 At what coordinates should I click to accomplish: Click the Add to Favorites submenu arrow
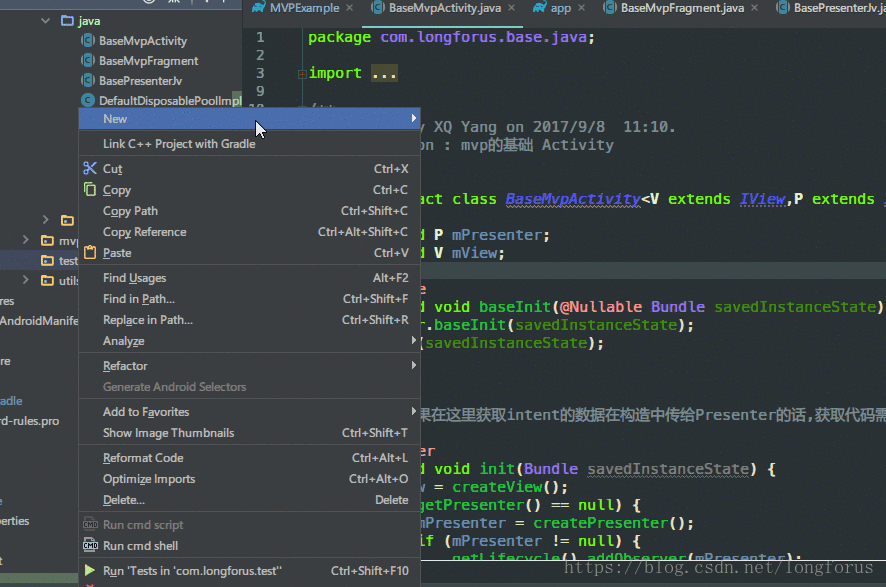coord(414,411)
